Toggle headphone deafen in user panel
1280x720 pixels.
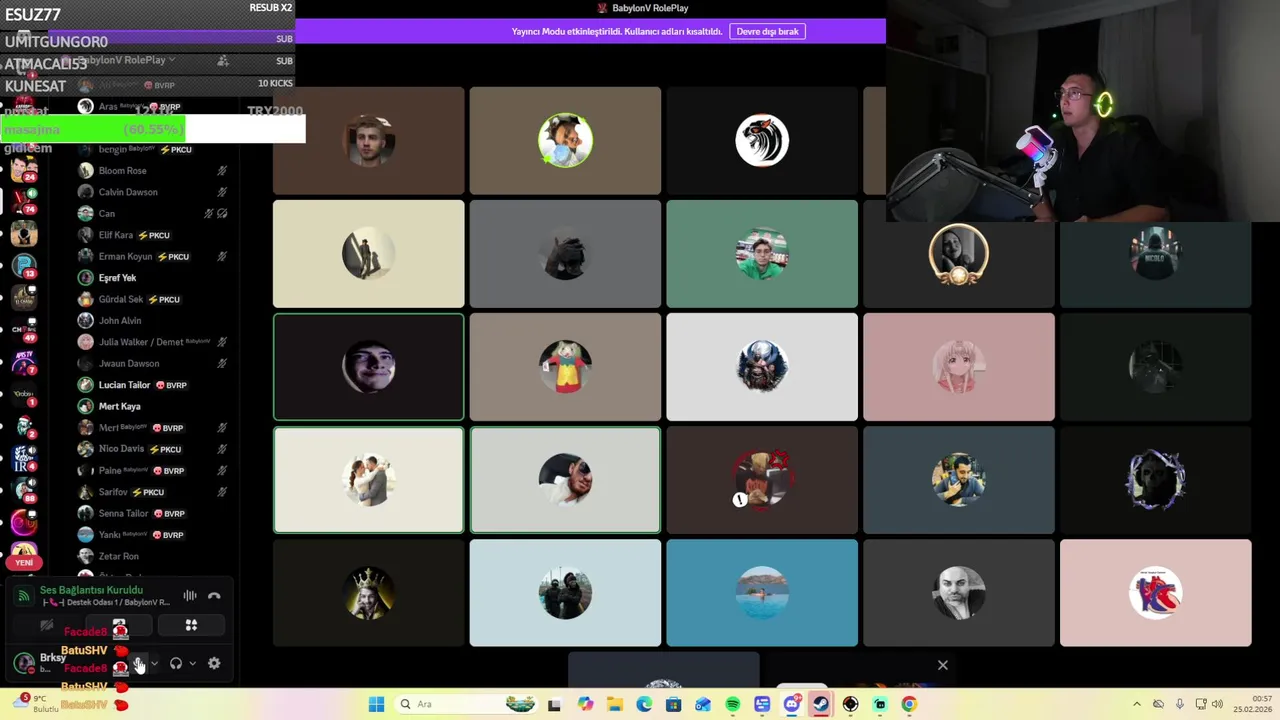[176, 663]
